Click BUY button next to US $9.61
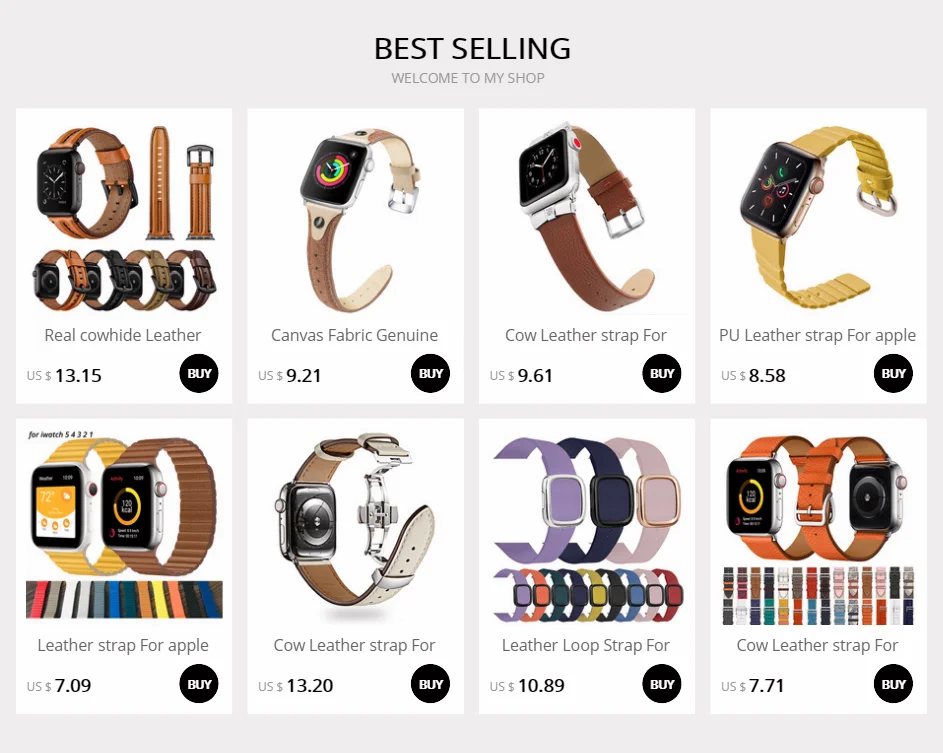943x753 pixels. pos(662,373)
